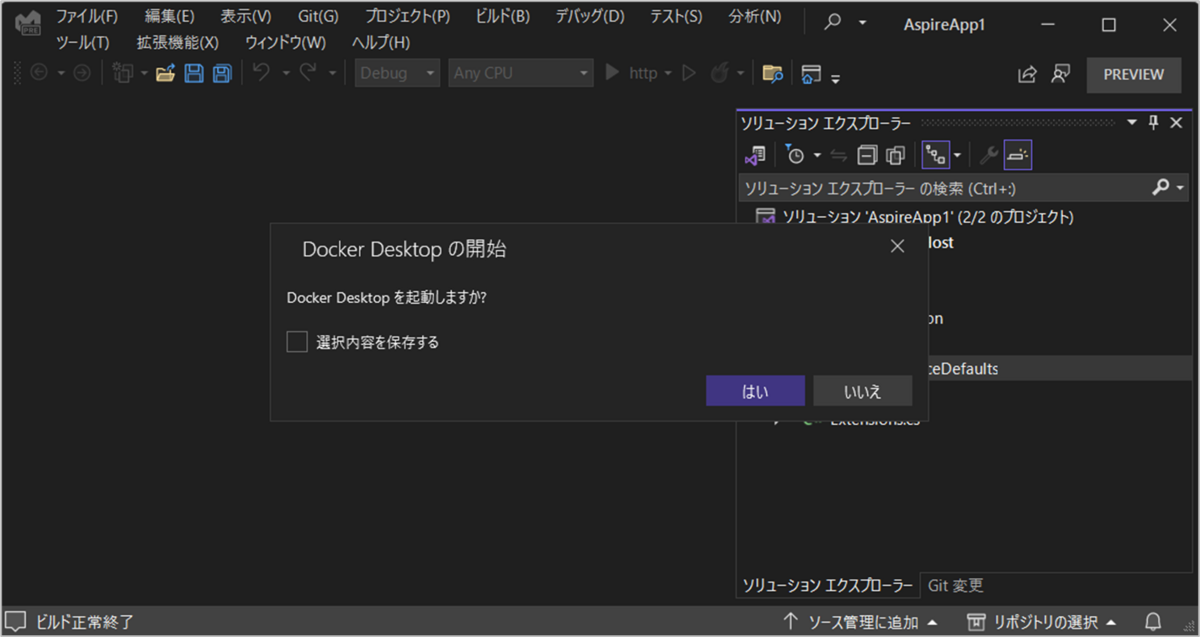This screenshot has width=1200, height=637.
Task: Click はい to start Docker Desktop
Action: [x=755, y=392]
